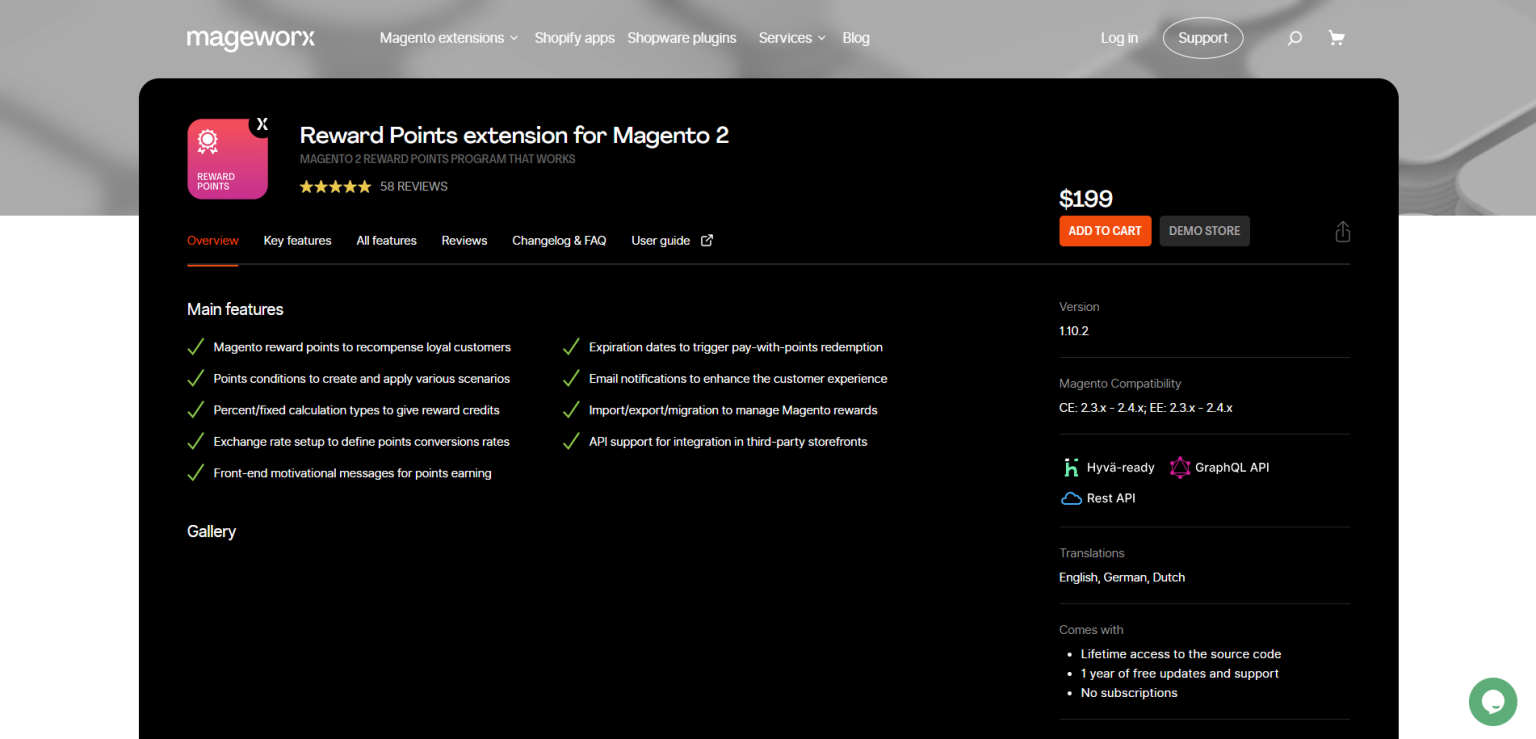
Task: Click 'API support for integration' feature
Action: pos(728,442)
